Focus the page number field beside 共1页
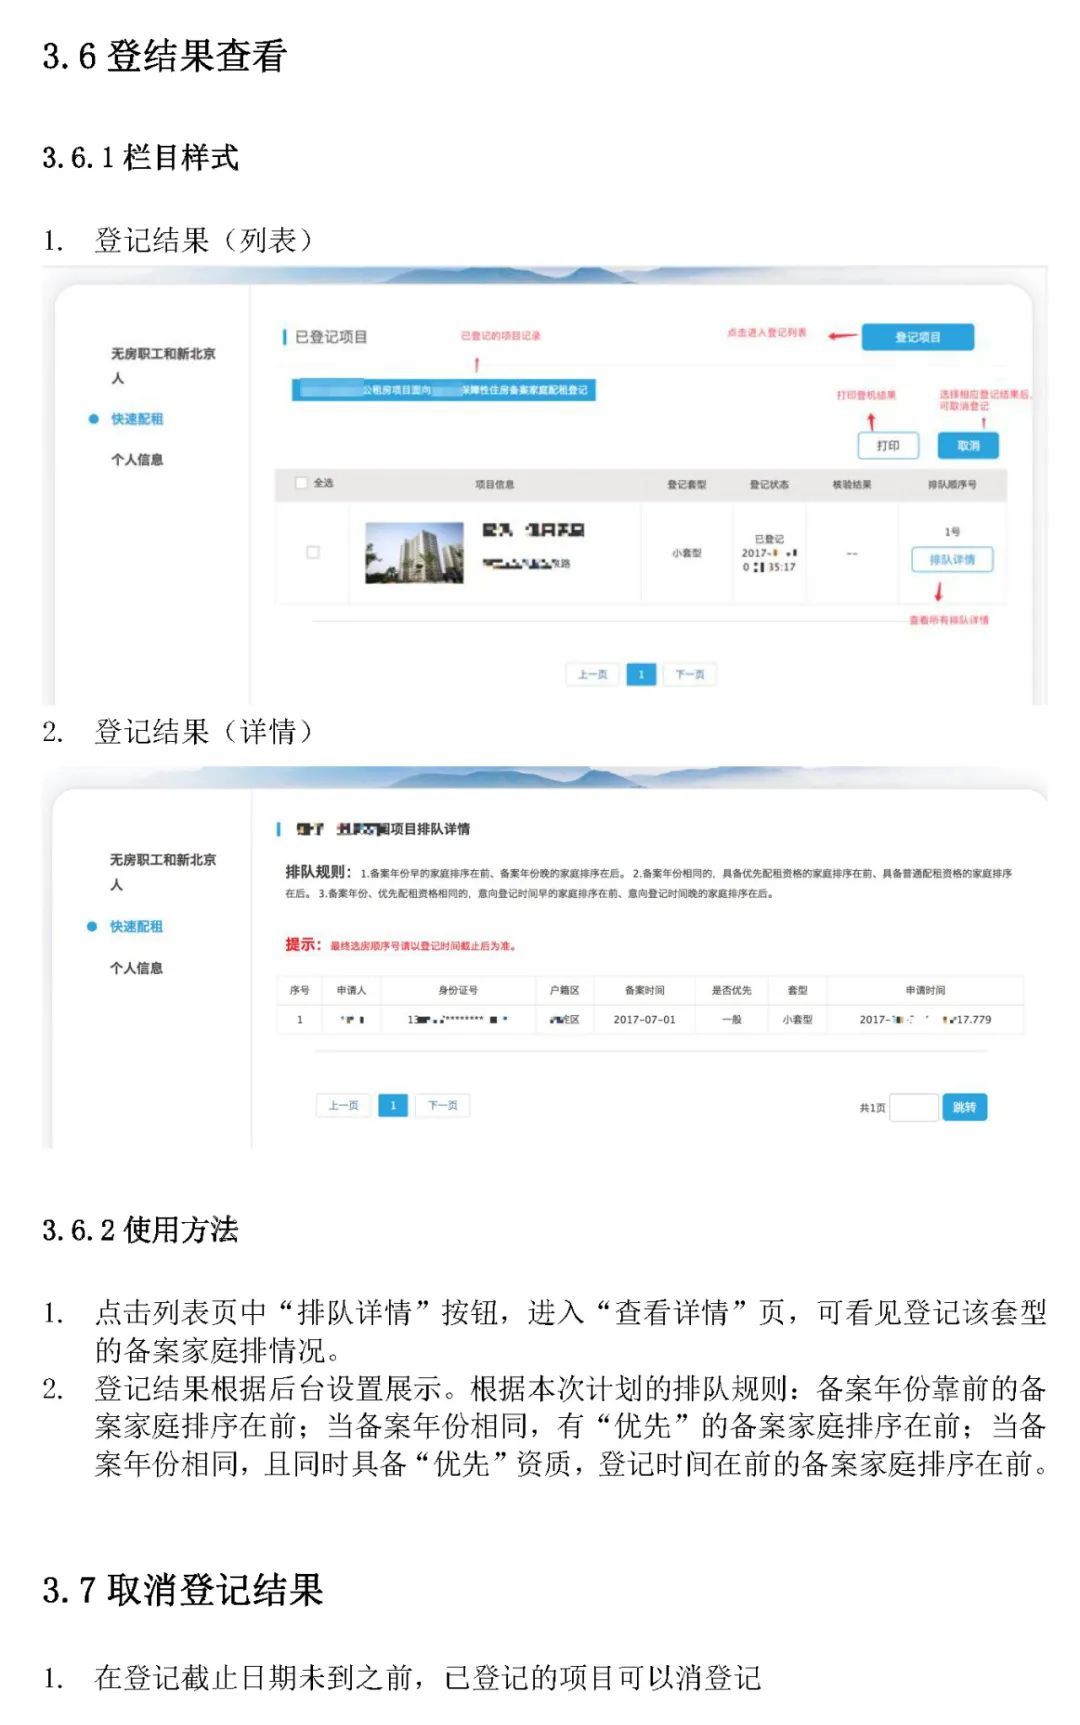 point(914,1108)
